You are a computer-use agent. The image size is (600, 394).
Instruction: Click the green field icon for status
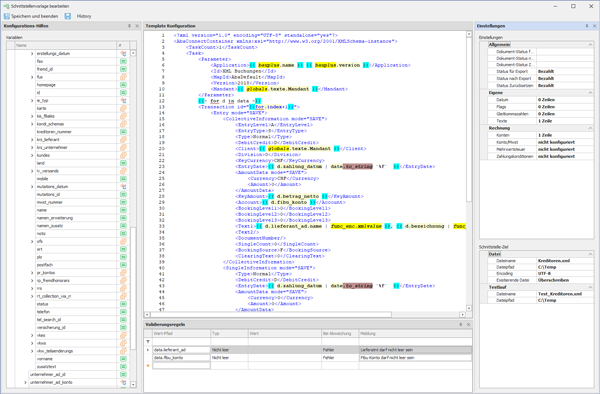click(x=123, y=304)
